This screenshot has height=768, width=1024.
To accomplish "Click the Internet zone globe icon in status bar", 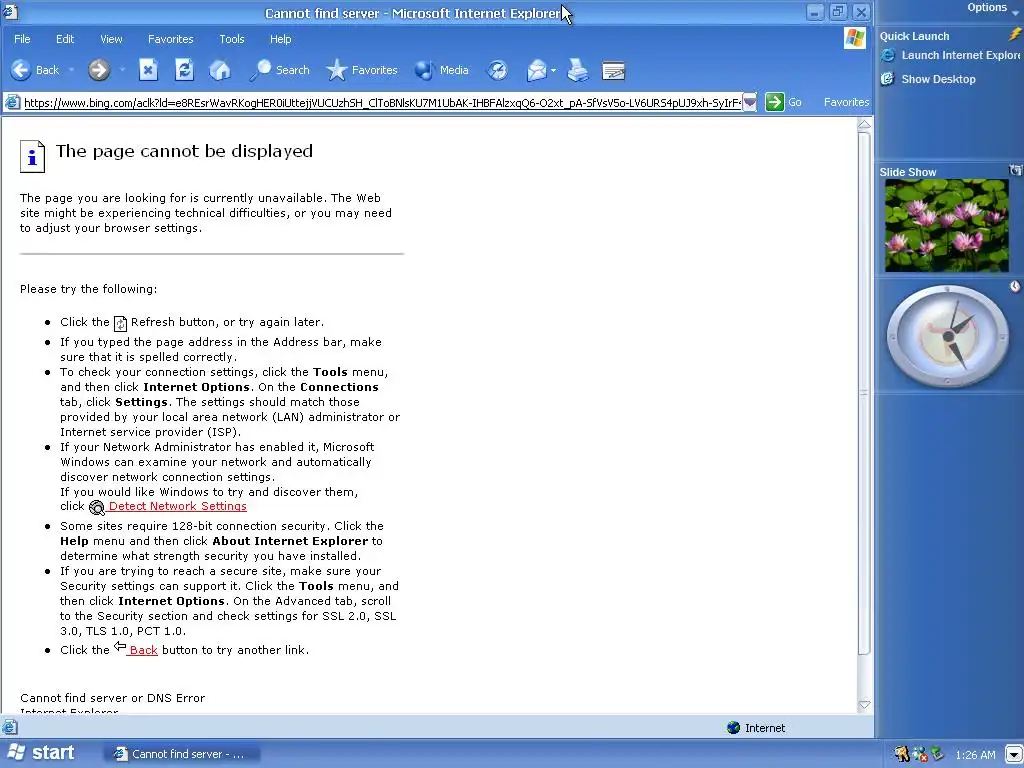I will coord(733,728).
